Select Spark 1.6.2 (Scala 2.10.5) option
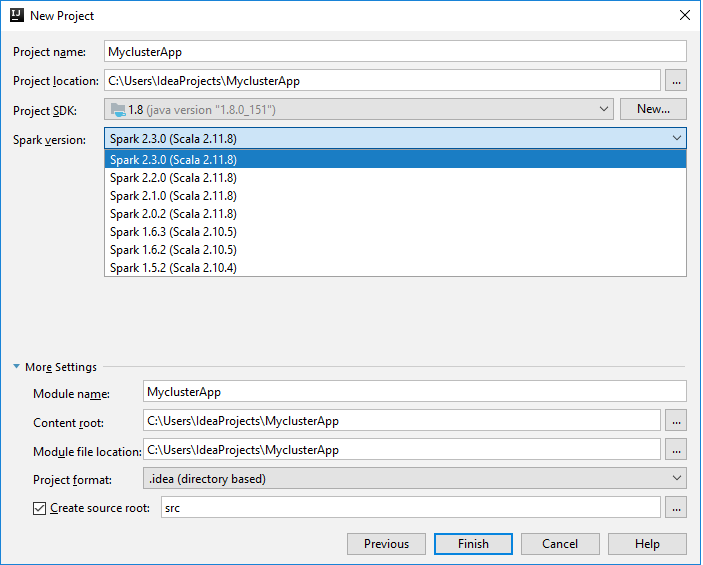This screenshot has width=703, height=565. (395, 249)
